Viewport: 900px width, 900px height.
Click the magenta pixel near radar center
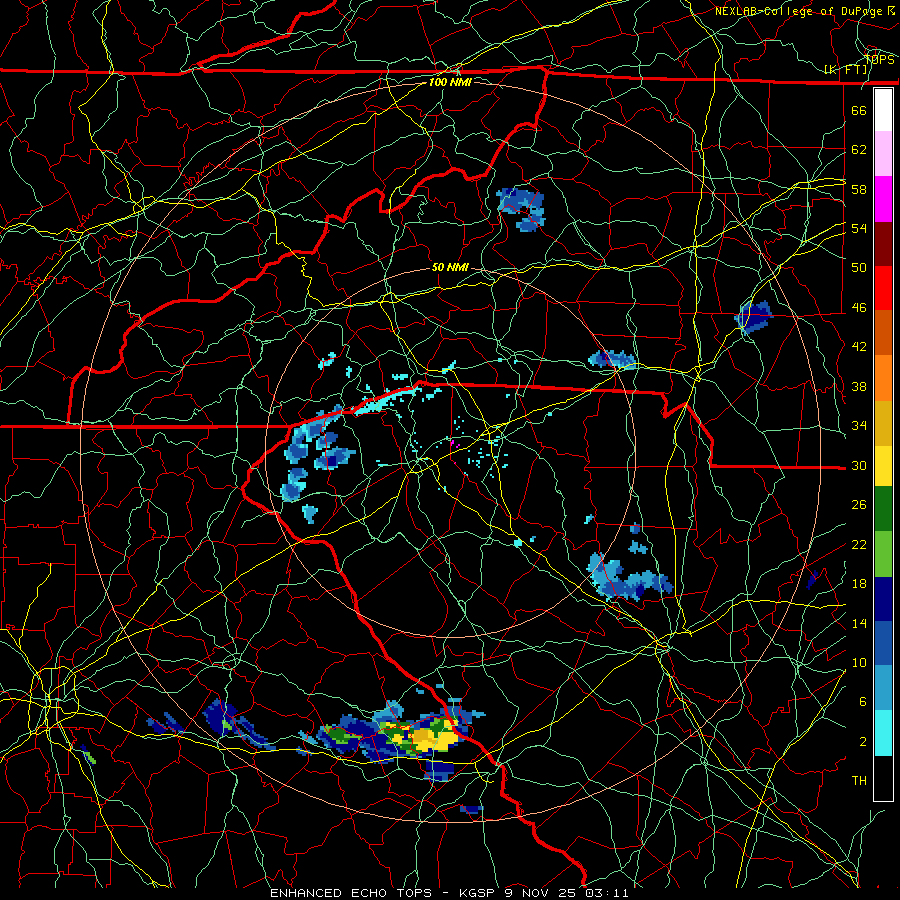[x=452, y=443]
